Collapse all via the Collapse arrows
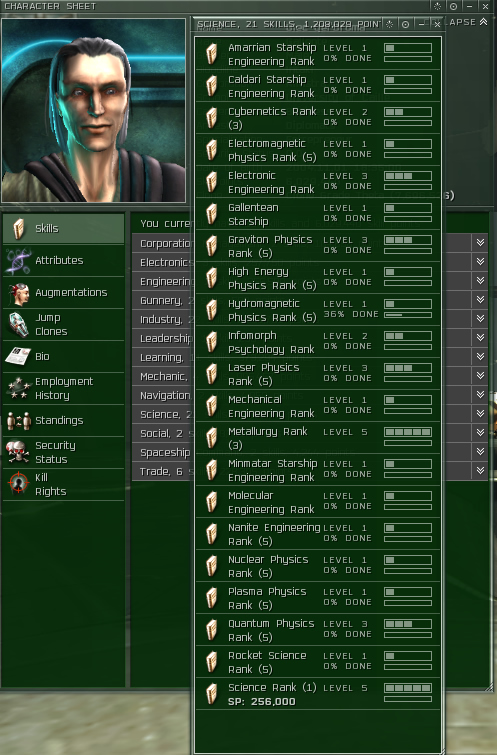 [483, 22]
